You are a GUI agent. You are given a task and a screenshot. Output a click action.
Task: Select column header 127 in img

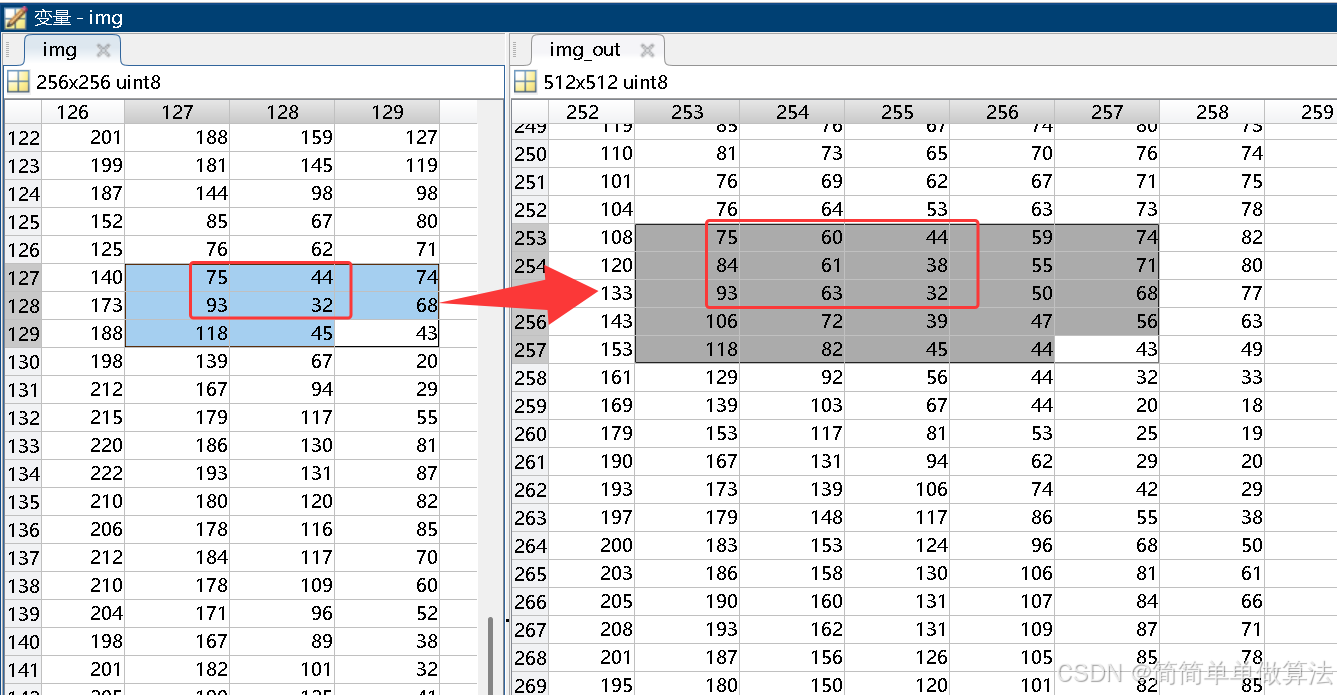177,112
